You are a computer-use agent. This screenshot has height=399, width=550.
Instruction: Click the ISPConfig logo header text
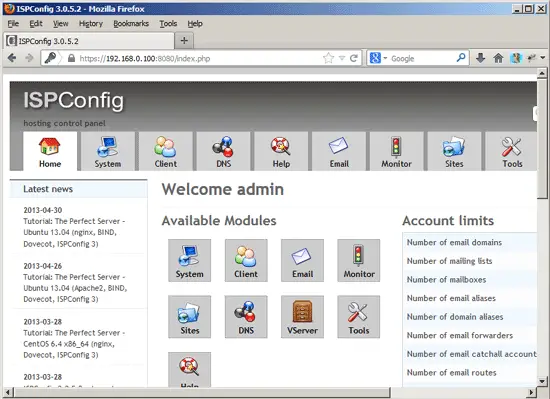[x=74, y=101]
